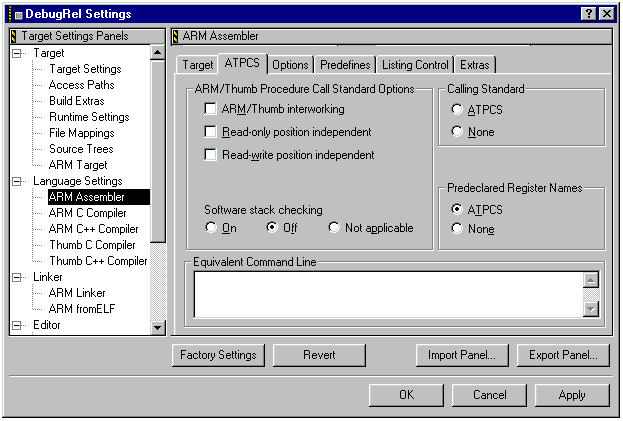The width and height of the screenshot is (623, 421).
Task: Collapse the Language Settings tree node
Action: pos(18,181)
